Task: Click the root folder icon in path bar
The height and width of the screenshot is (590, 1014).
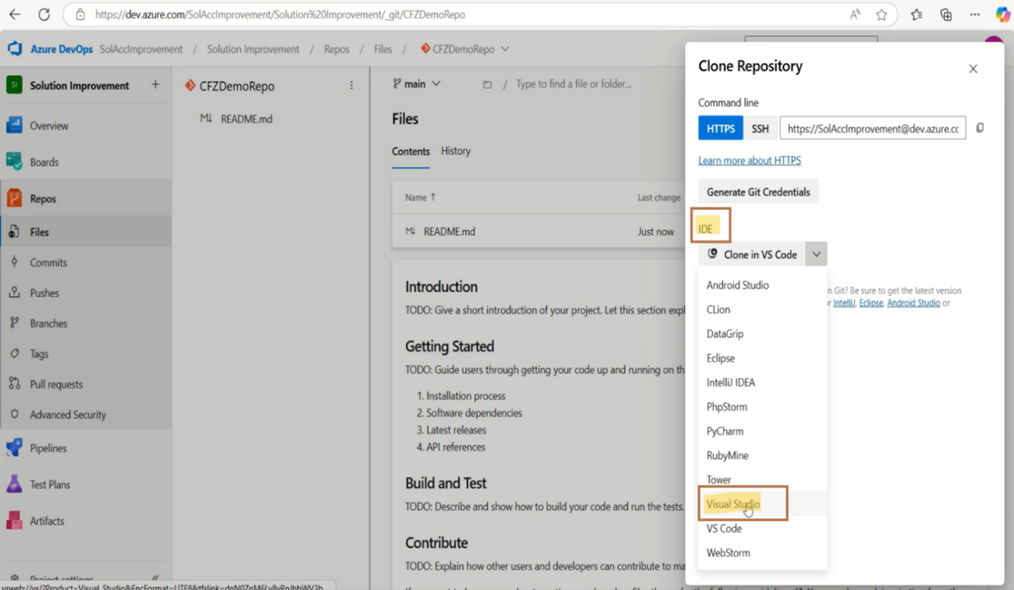Action: pyautogui.click(x=487, y=84)
